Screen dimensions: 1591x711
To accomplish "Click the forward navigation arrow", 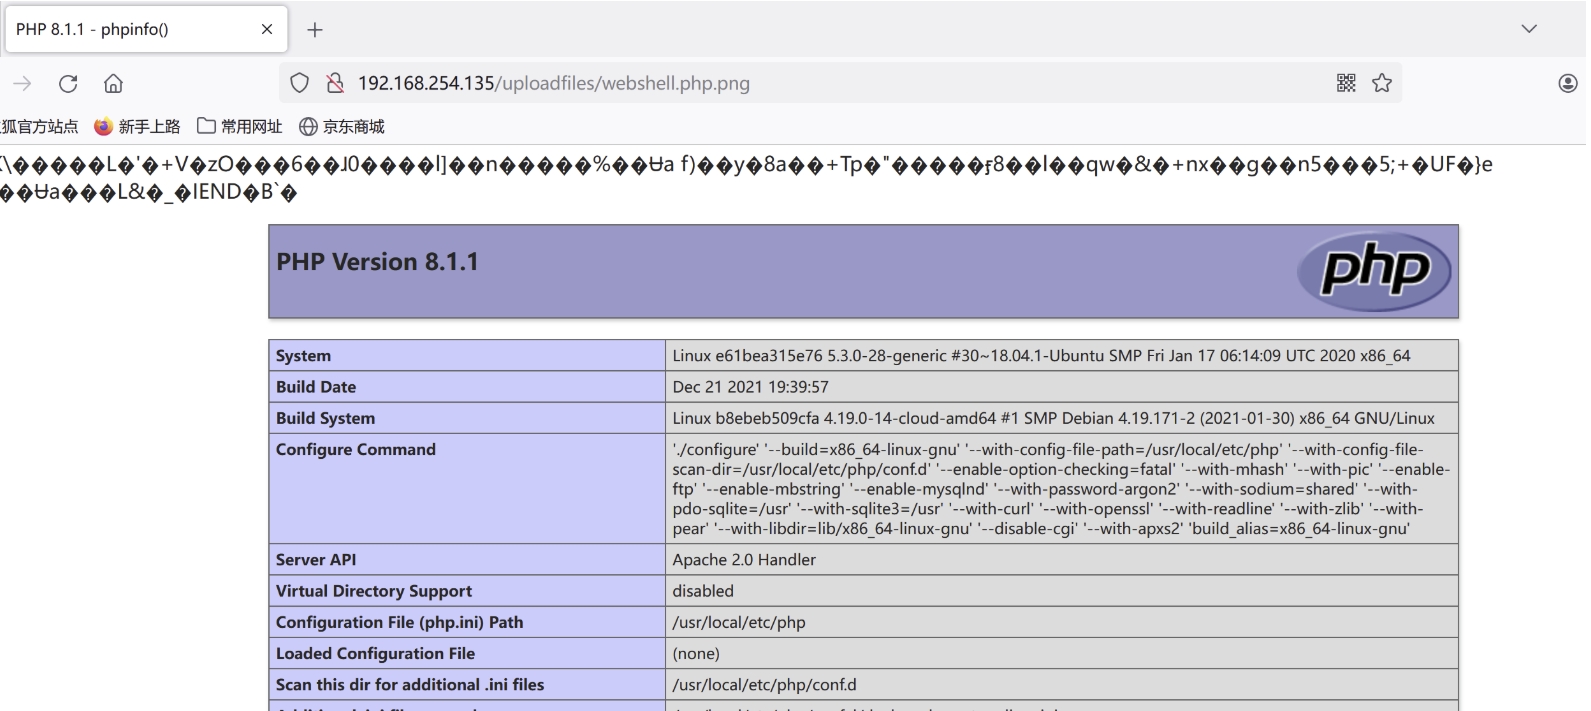I will (22, 83).
